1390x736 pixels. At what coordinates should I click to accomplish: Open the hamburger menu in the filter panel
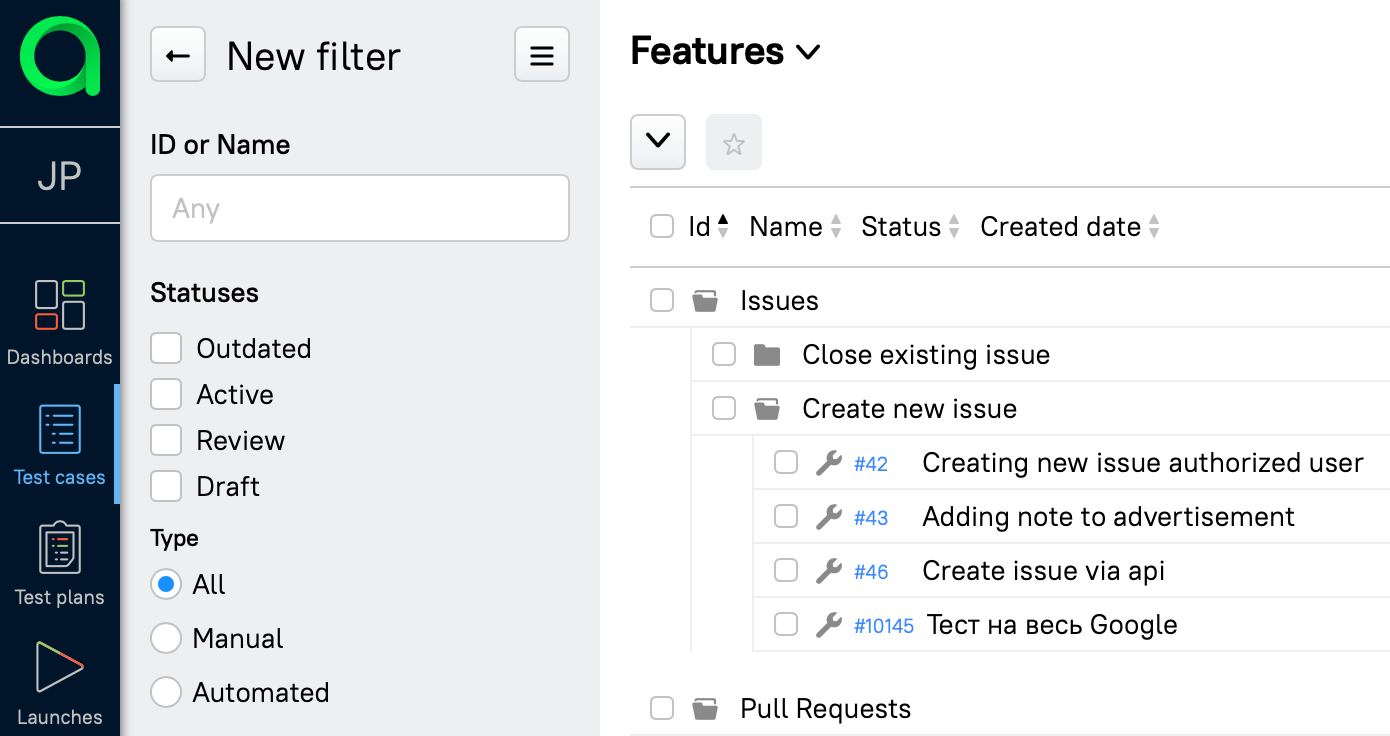[x=541, y=55]
